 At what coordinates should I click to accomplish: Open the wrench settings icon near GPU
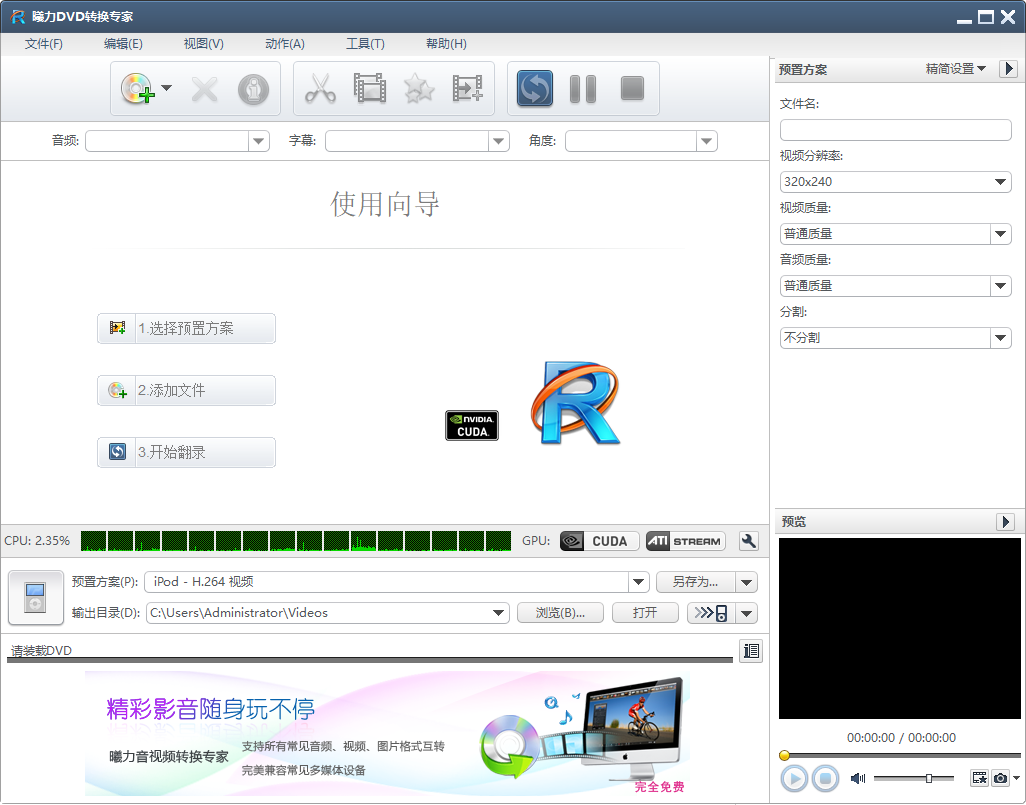point(749,541)
